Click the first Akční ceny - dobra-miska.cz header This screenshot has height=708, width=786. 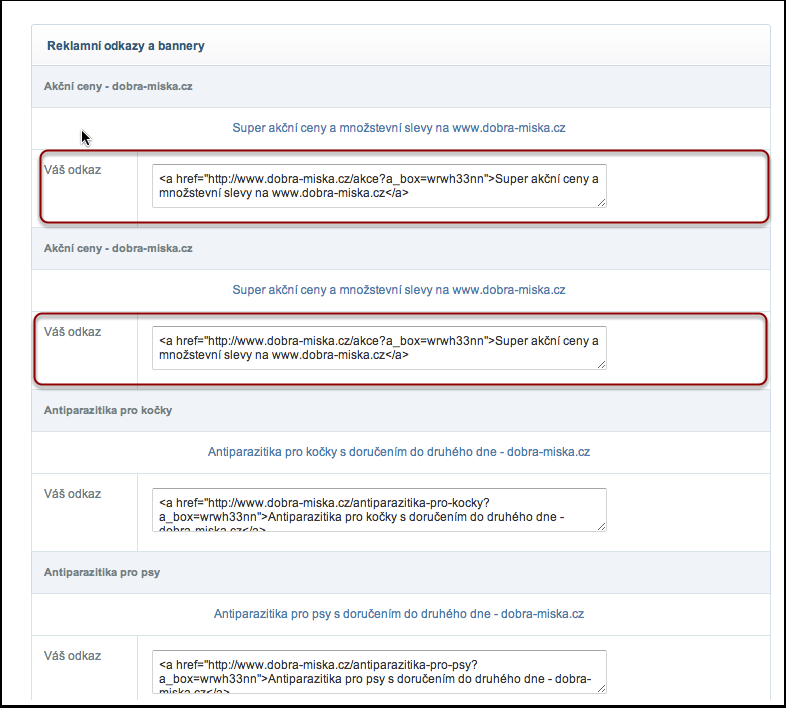(x=118, y=86)
